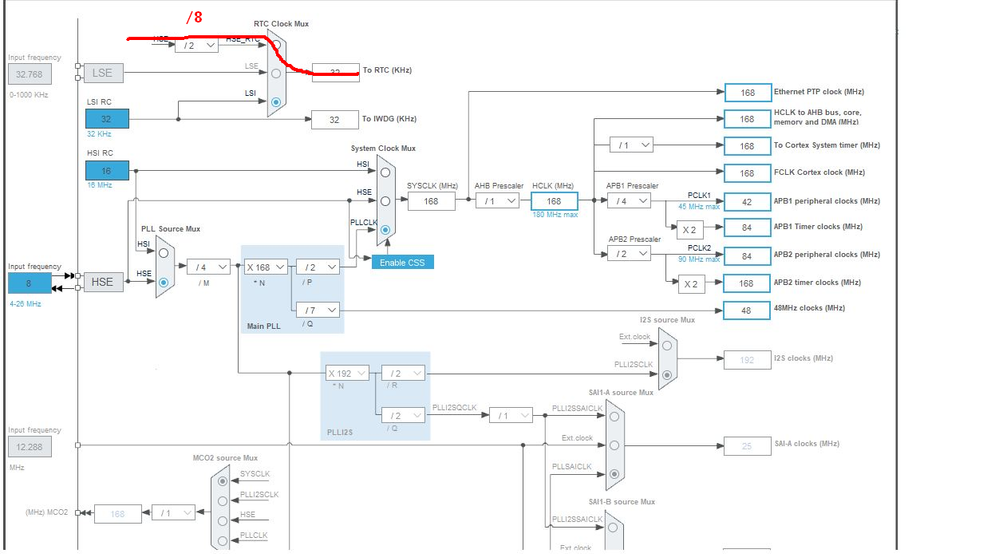This screenshot has height=554, width=999.
Task: Click the APB1 peripheral clocks value box
Action: [747, 202]
